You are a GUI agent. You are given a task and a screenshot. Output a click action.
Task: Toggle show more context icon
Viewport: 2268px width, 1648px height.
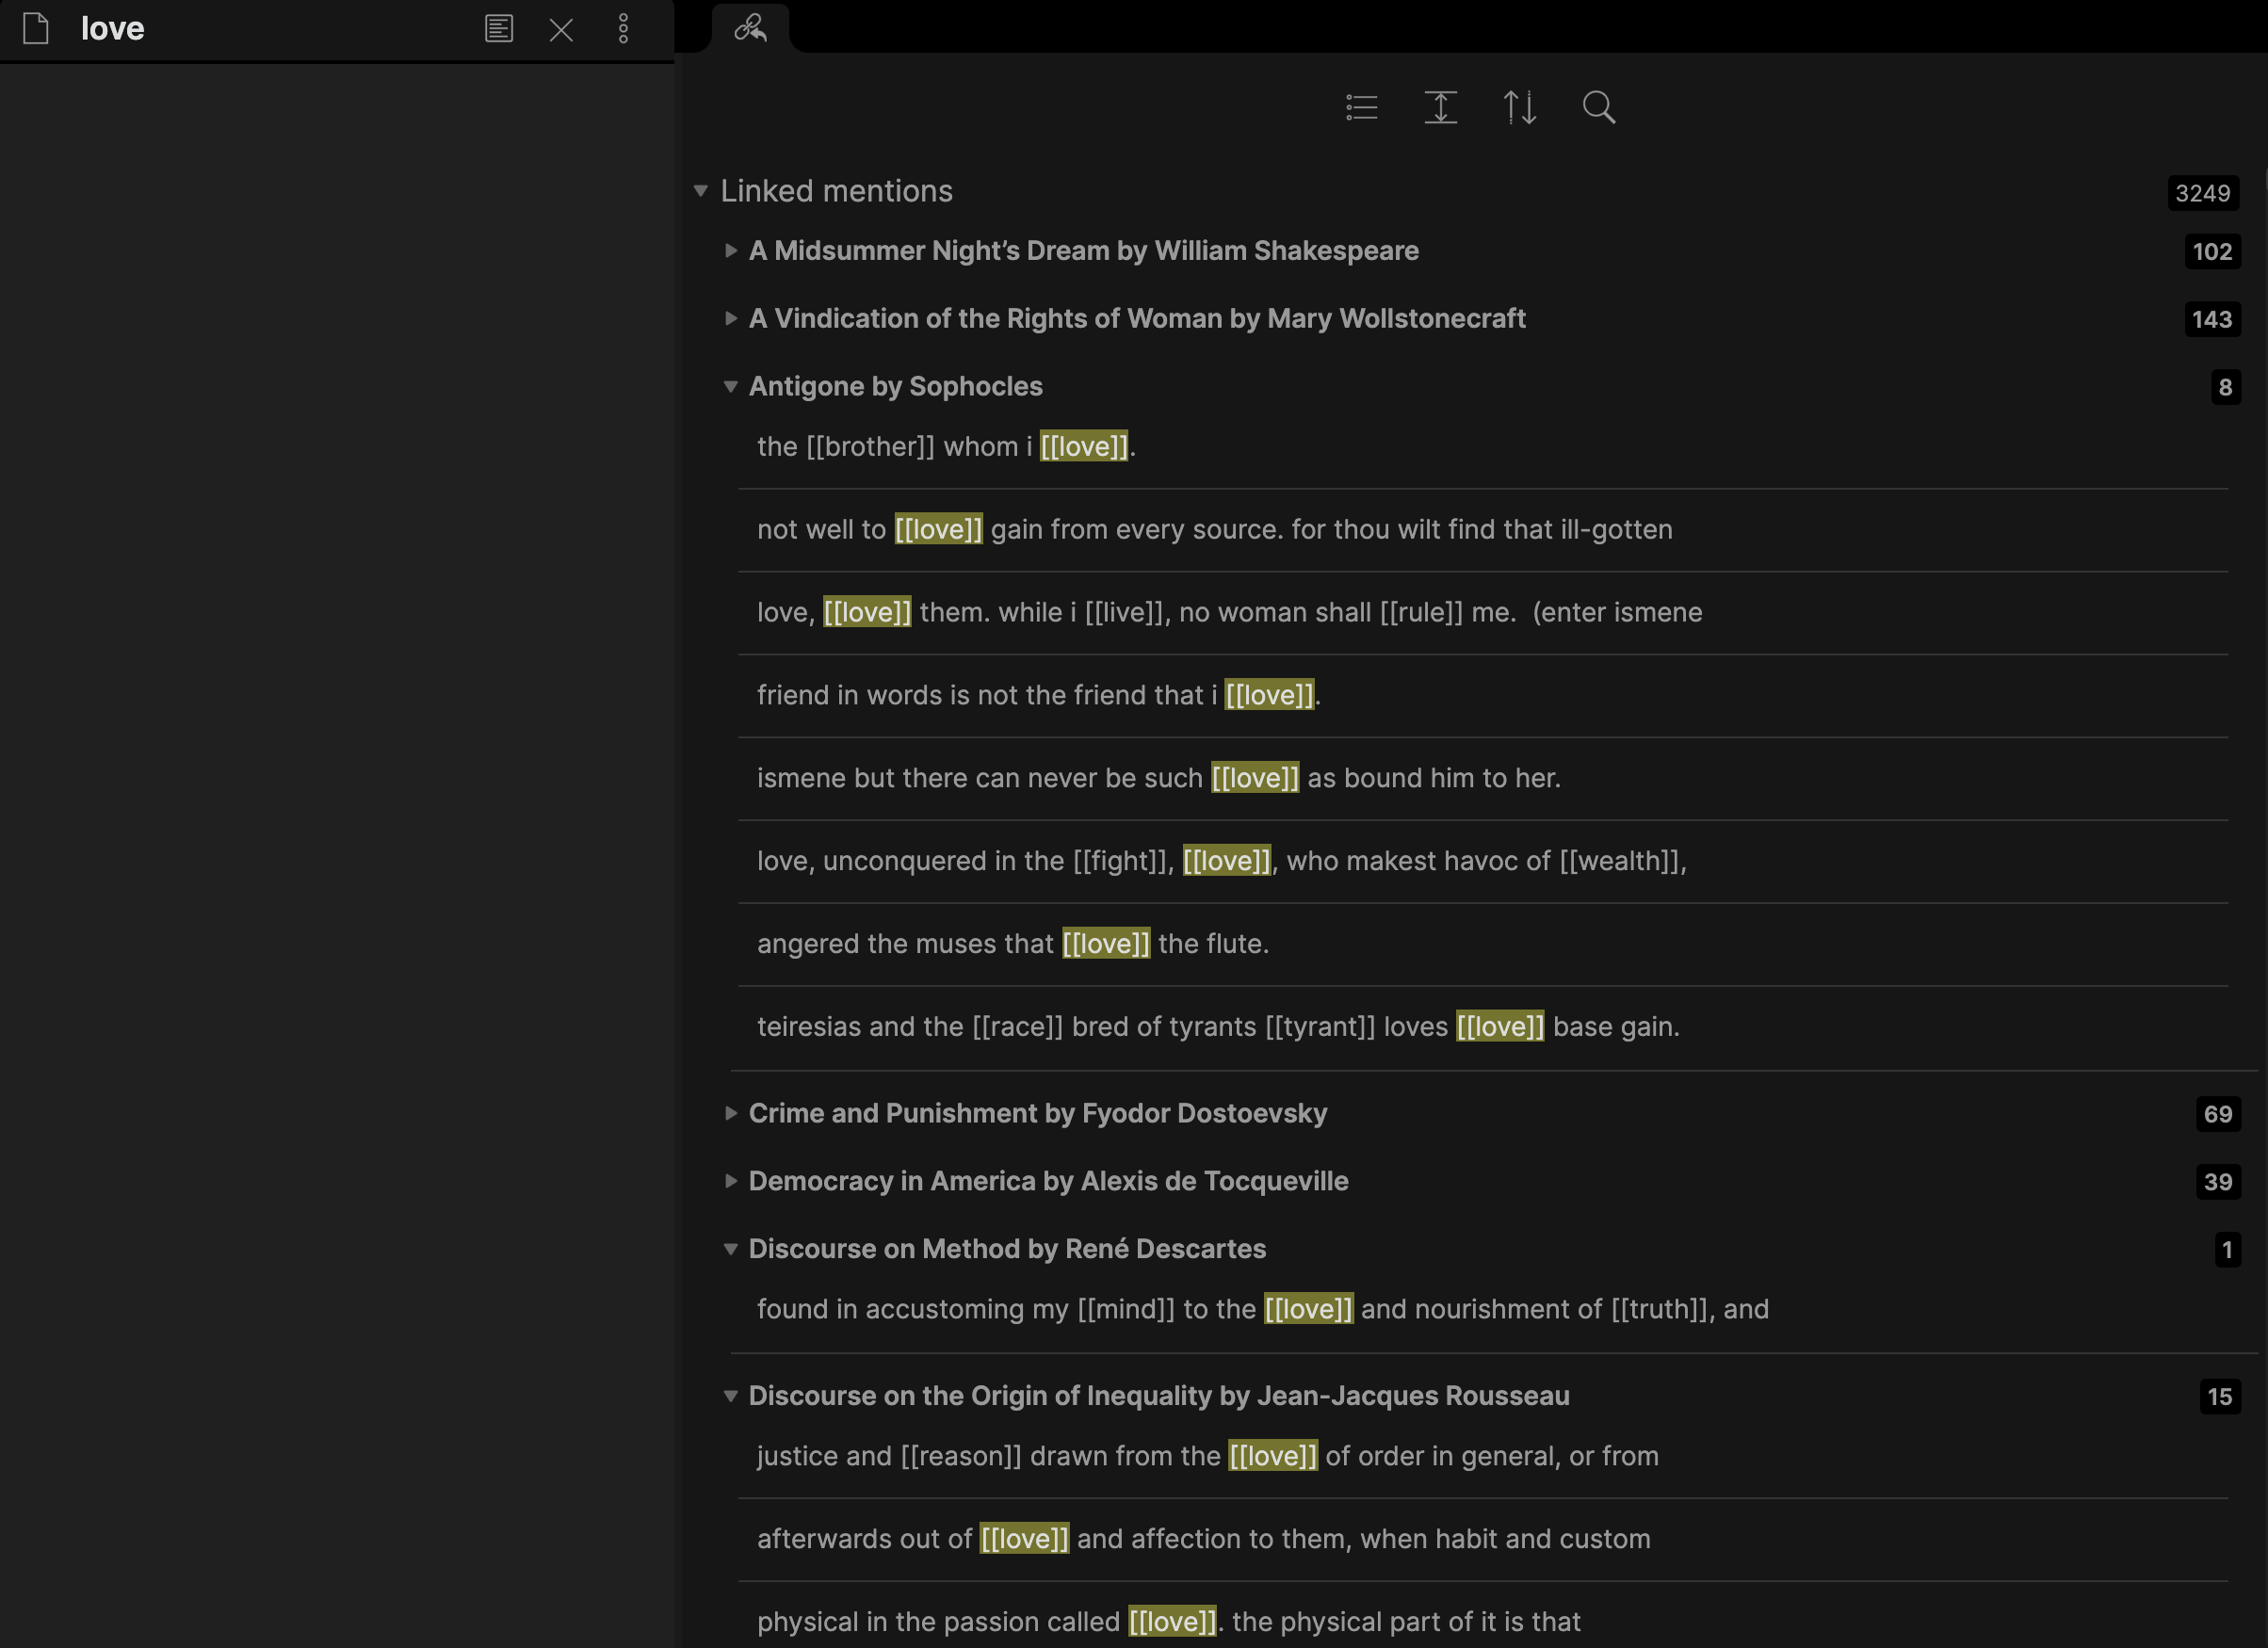click(x=1440, y=107)
